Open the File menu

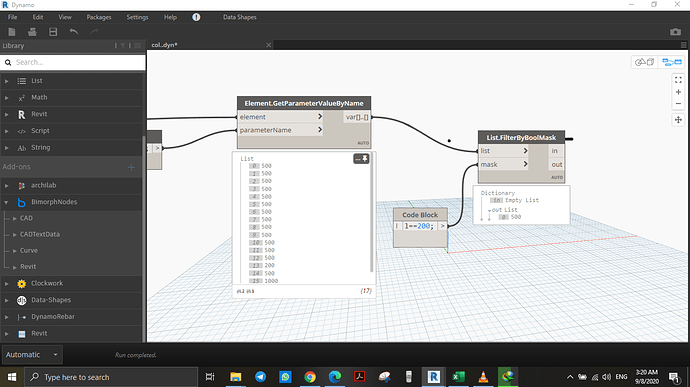click(x=12, y=17)
